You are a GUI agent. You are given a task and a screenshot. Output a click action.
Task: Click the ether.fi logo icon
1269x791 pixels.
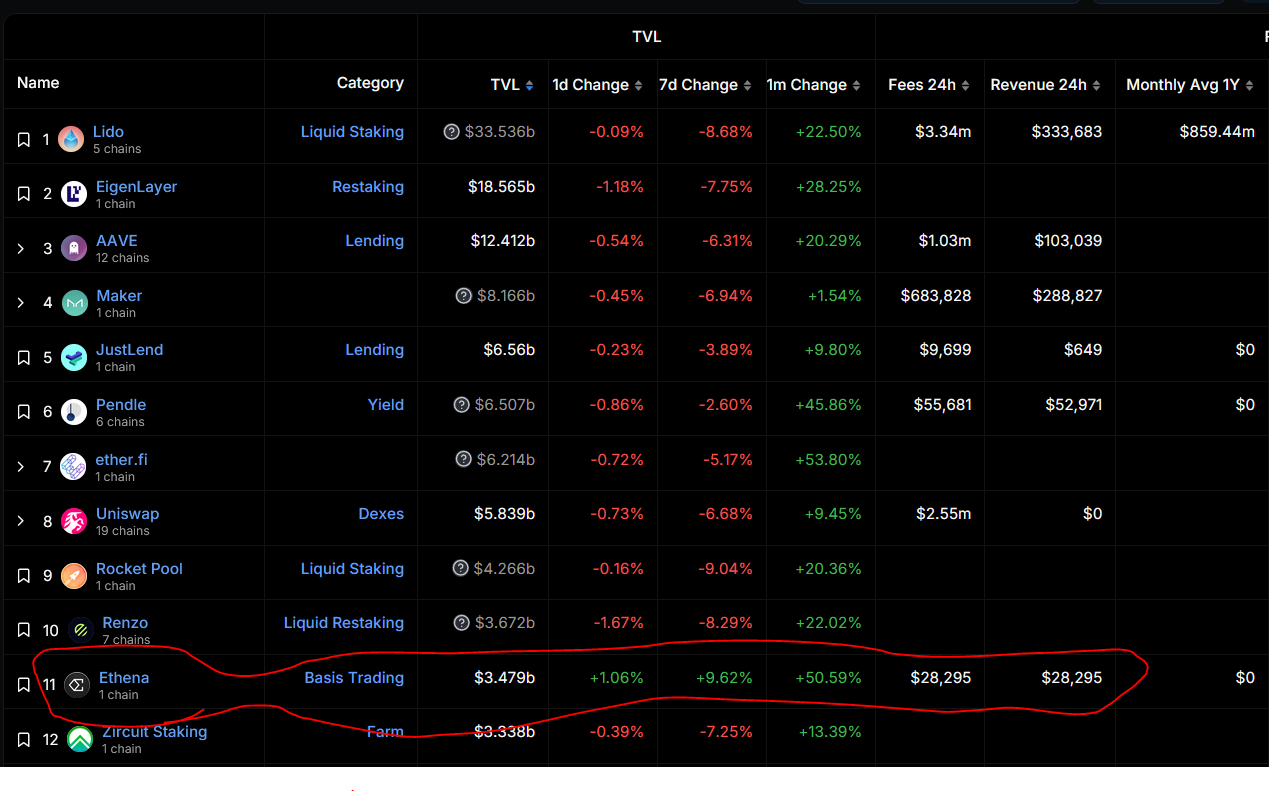coord(74,467)
